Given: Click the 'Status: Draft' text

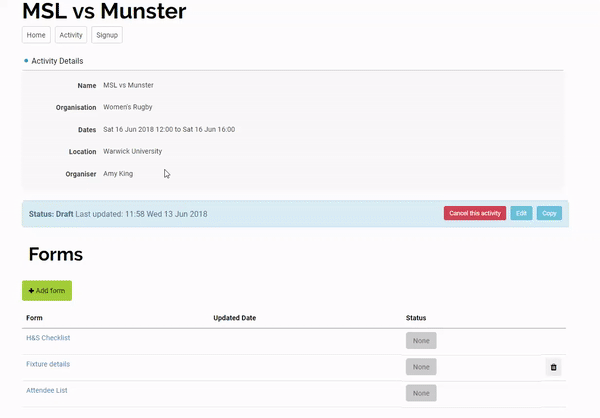Looking at the screenshot, I should (51, 214).
